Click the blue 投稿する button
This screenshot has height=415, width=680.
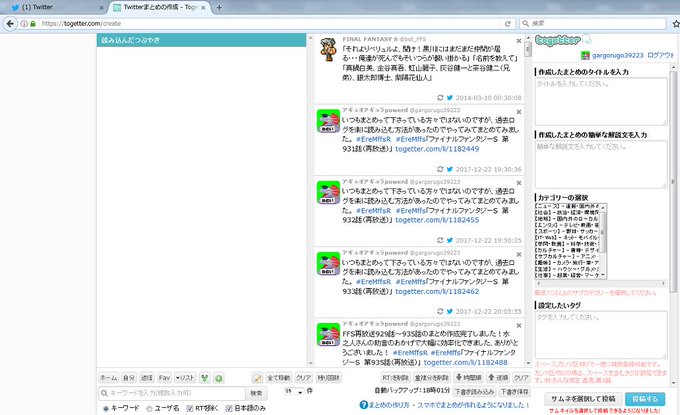coord(644,399)
